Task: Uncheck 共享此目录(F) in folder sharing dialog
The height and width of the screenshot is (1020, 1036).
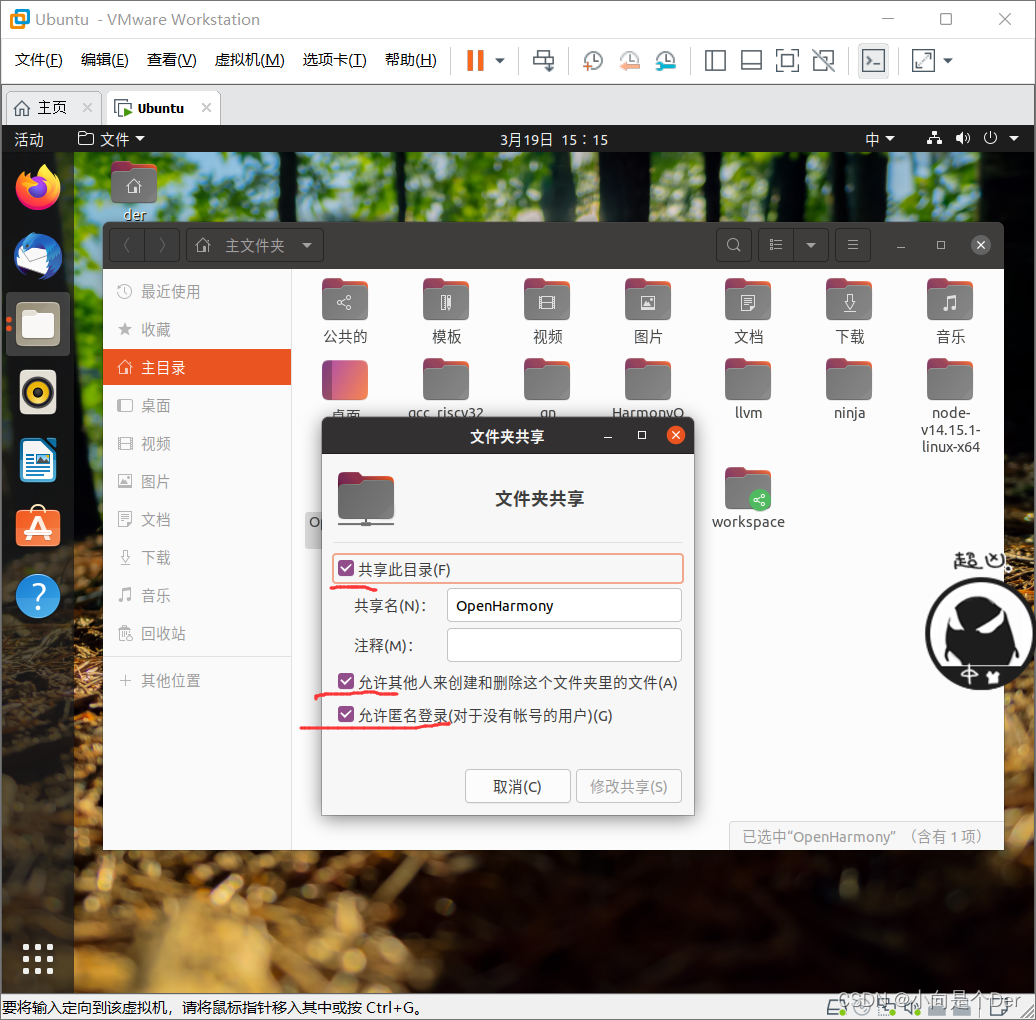Action: click(x=346, y=567)
